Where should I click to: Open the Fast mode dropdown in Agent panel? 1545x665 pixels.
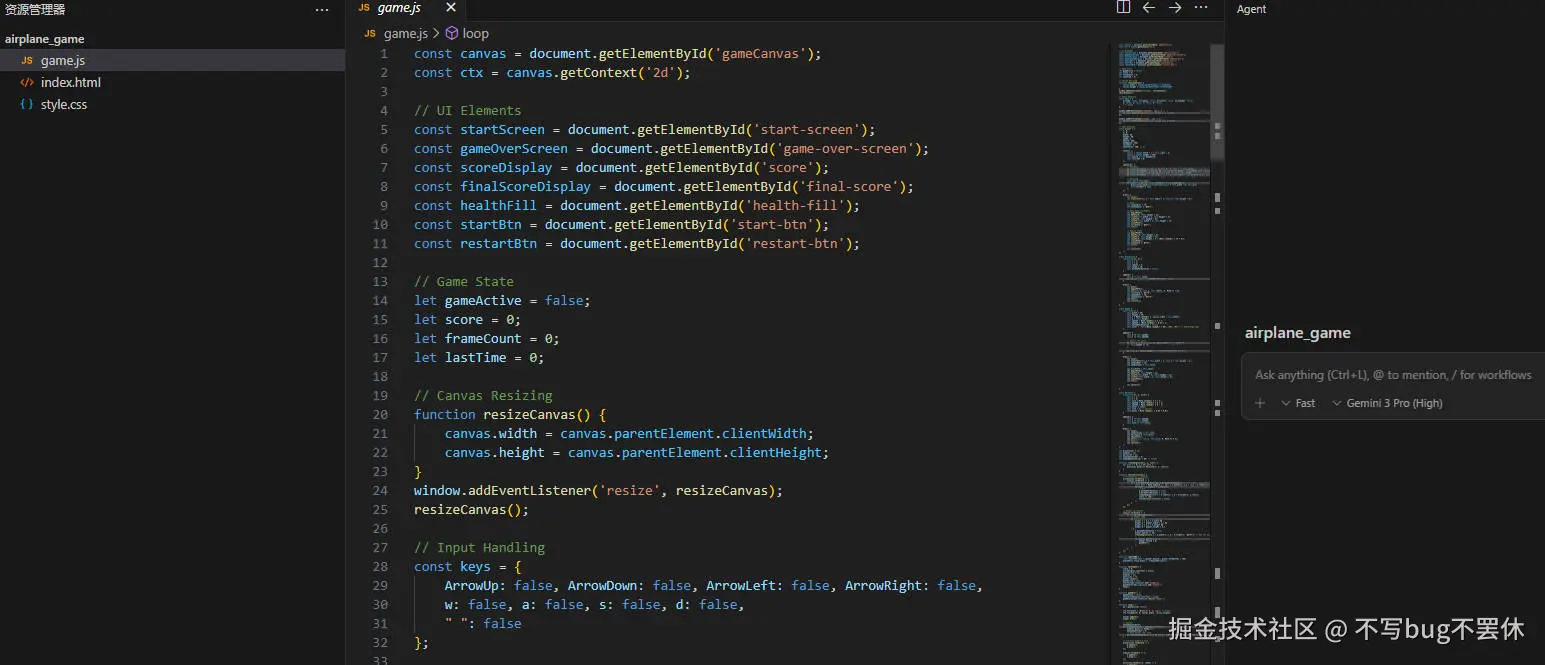pos(1299,403)
